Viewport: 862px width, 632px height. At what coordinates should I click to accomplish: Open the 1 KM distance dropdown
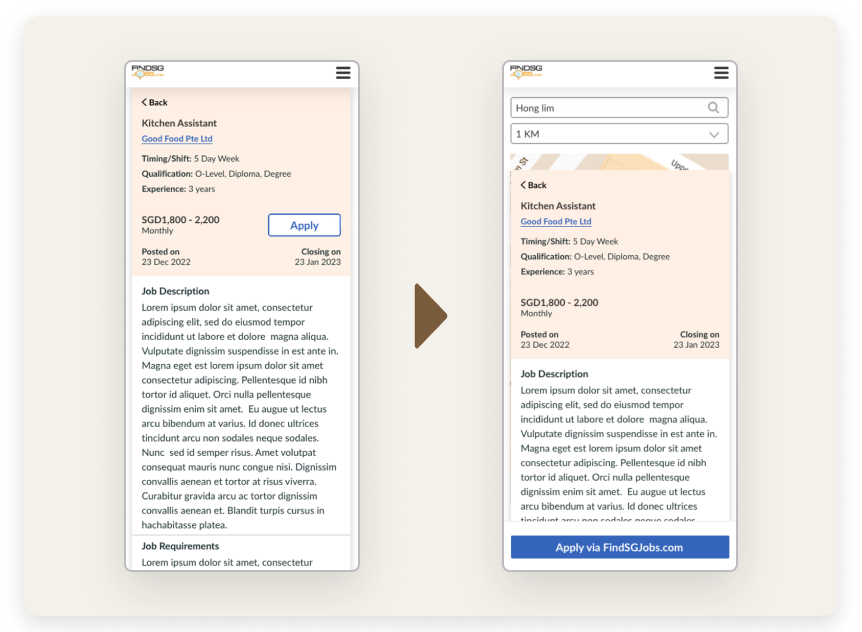click(x=620, y=134)
